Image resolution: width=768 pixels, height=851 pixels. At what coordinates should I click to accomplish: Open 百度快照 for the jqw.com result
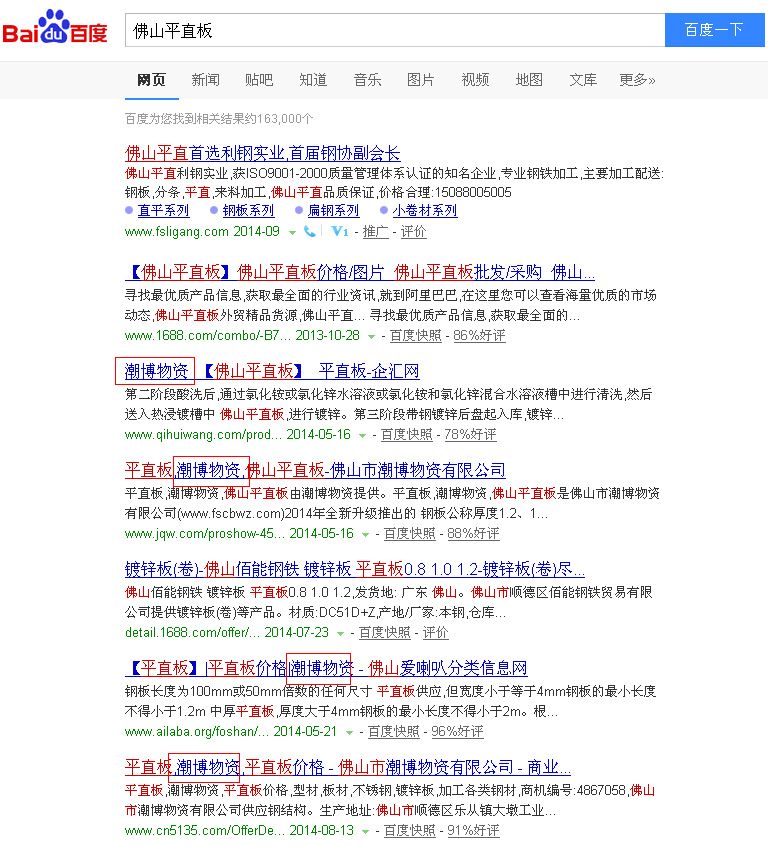[410, 534]
